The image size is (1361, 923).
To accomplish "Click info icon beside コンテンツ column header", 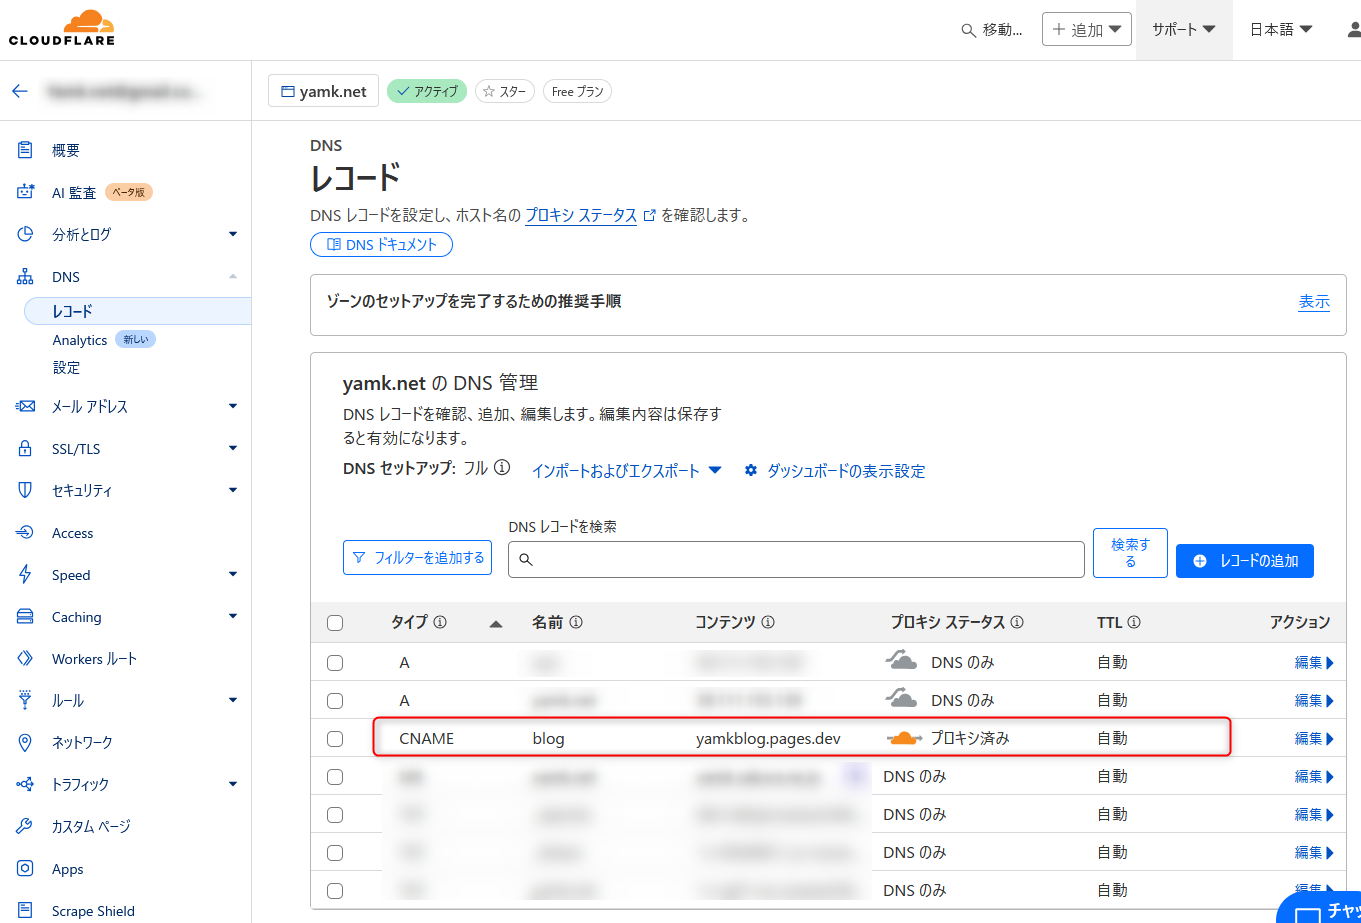I will 768,622.
